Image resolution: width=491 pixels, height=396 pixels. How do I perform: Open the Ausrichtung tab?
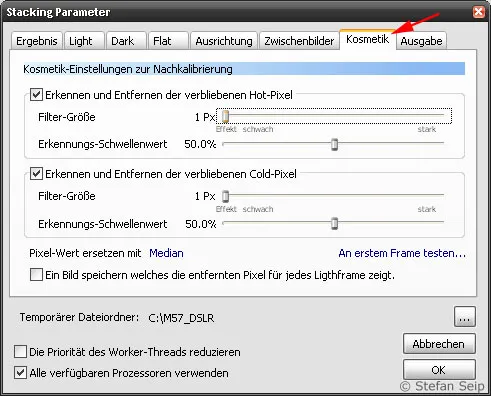coord(224,41)
